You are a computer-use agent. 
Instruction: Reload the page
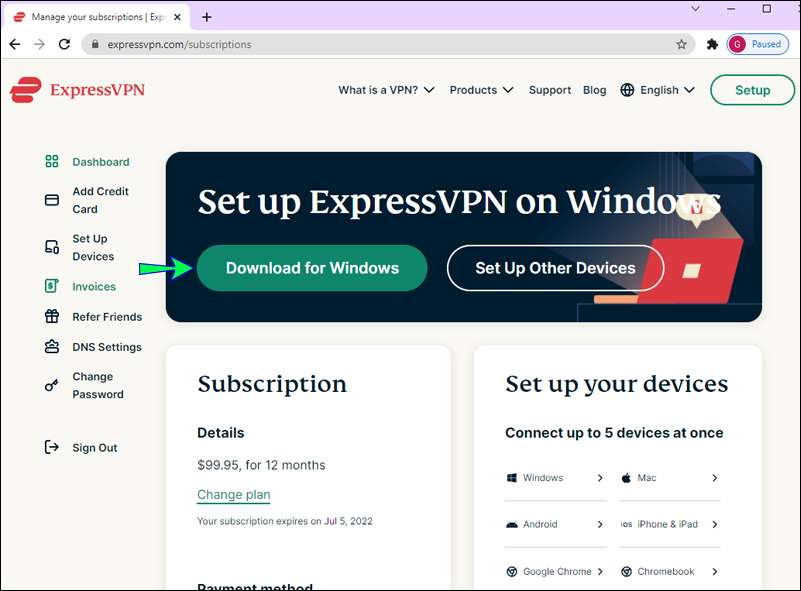pyautogui.click(x=64, y=44)
